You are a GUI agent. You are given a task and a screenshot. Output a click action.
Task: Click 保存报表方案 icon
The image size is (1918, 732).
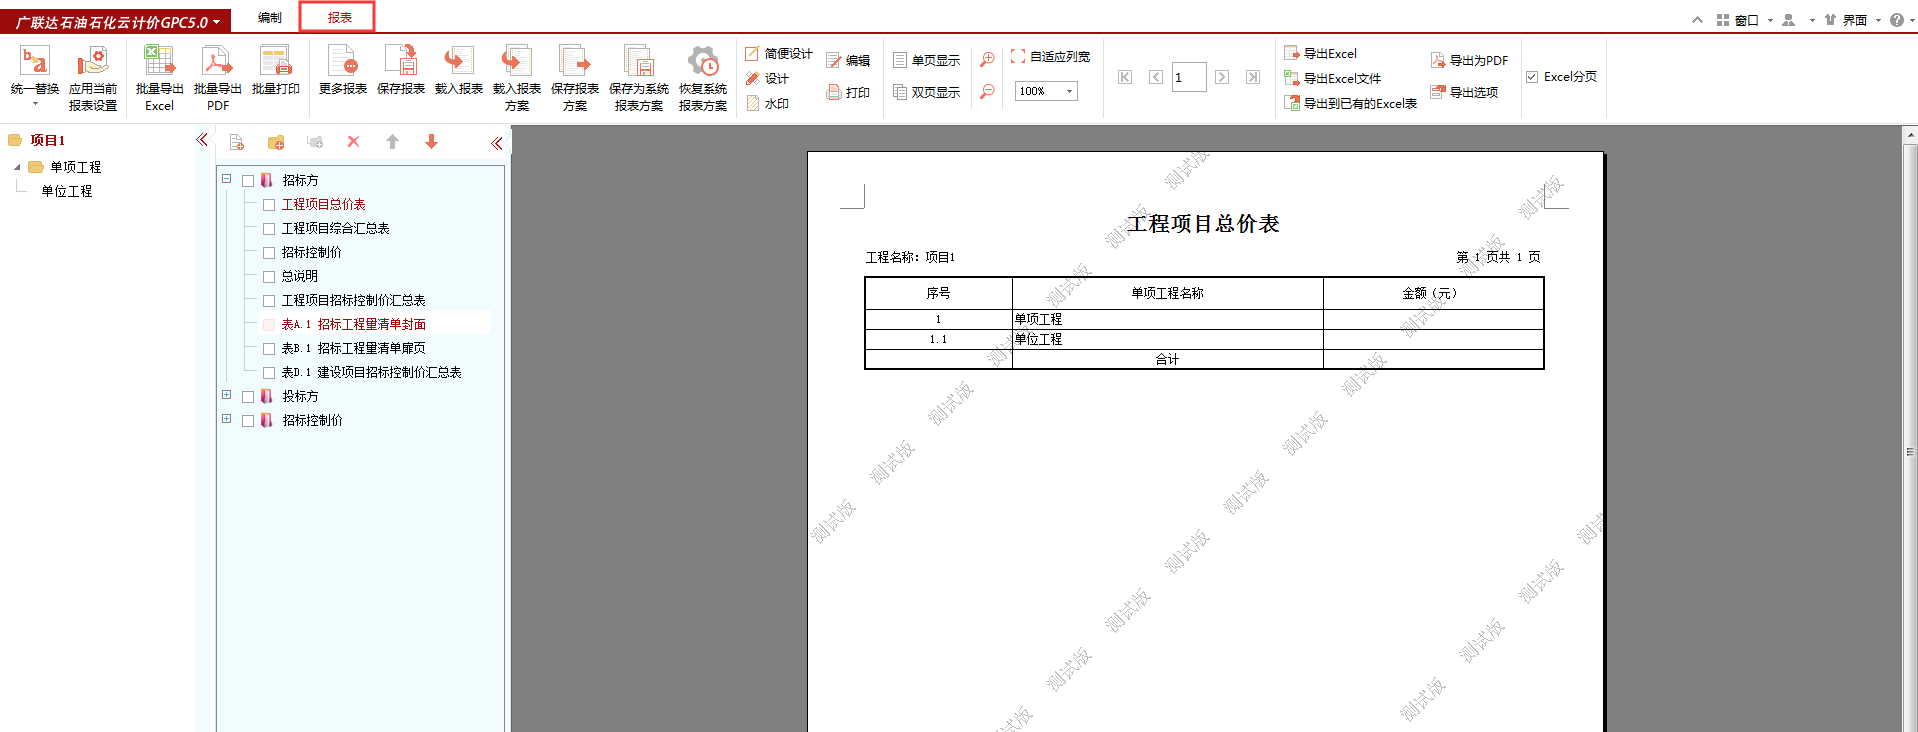point(575,62)
